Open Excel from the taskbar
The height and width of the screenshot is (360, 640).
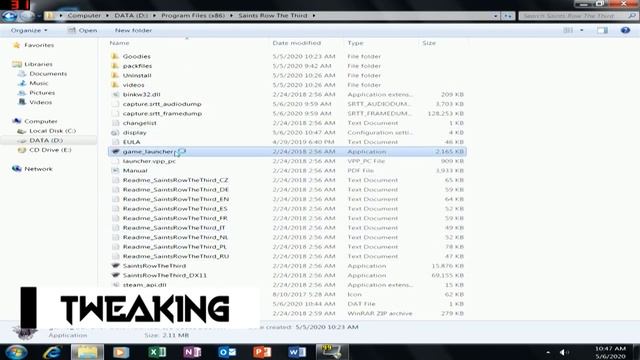point(157,352)
